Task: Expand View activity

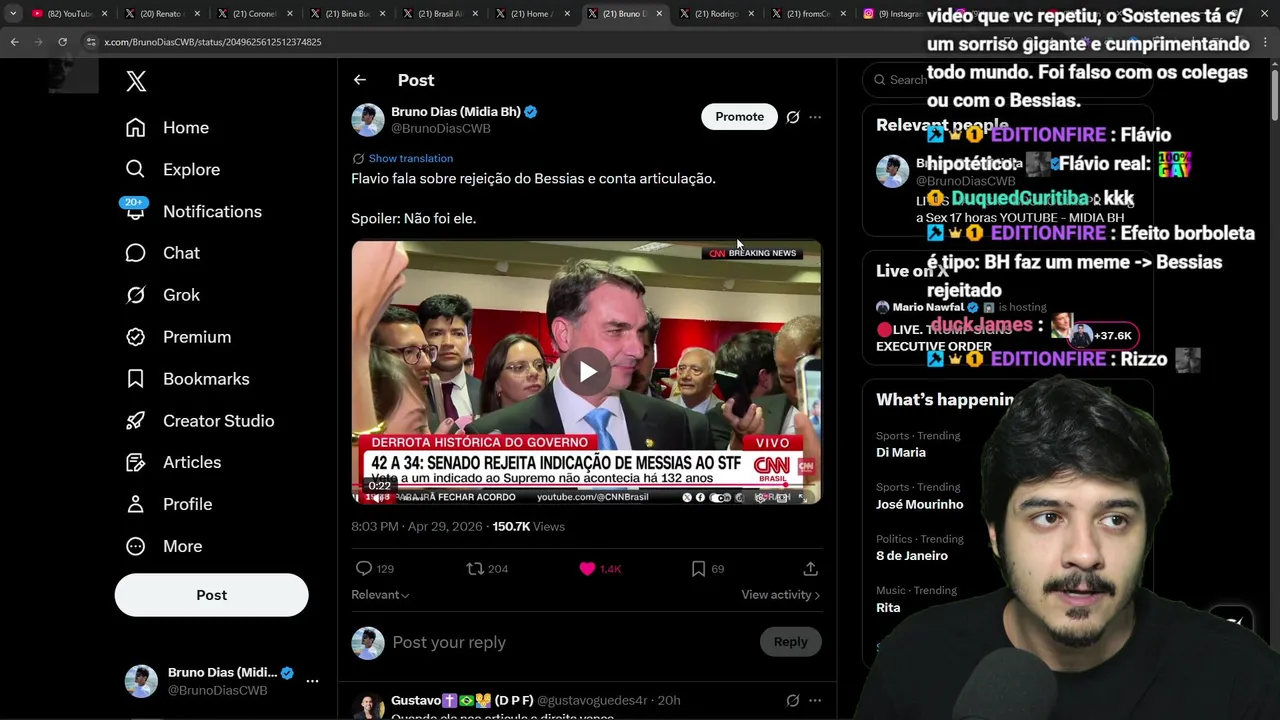Action: coord(781,595)
